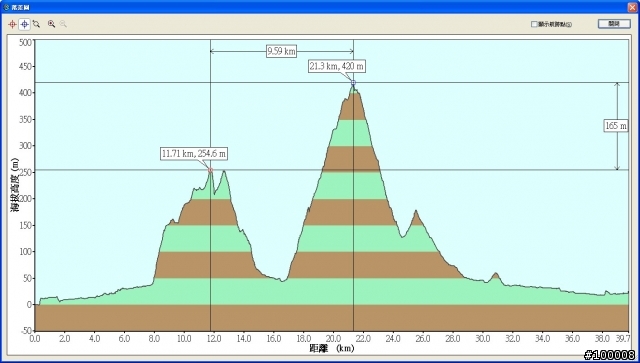The height and width of the screenshot is (363, 640).
Task: Click the zoom in magnifier icon
Action: pyautogui.click(x=51, y=24)
